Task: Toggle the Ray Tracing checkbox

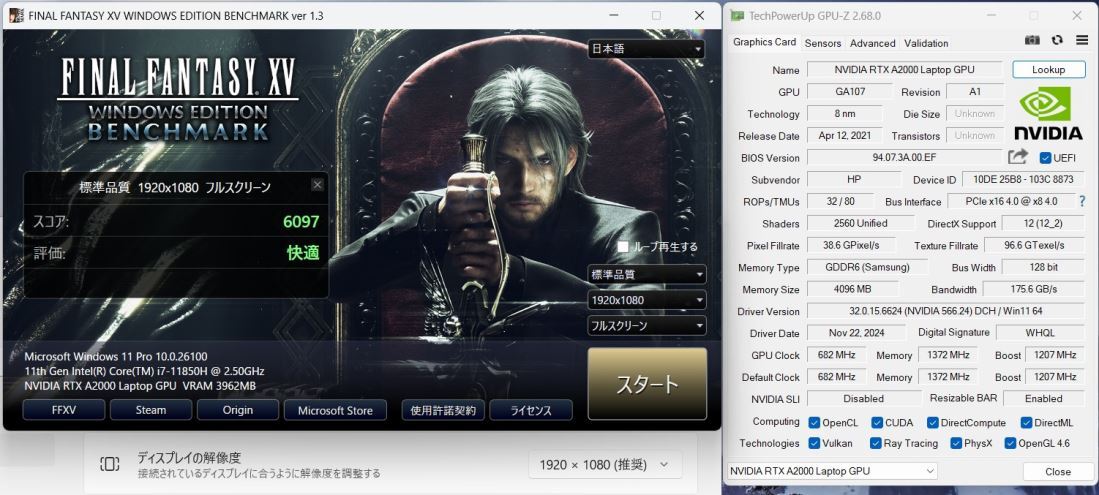Action: point(875,443)
